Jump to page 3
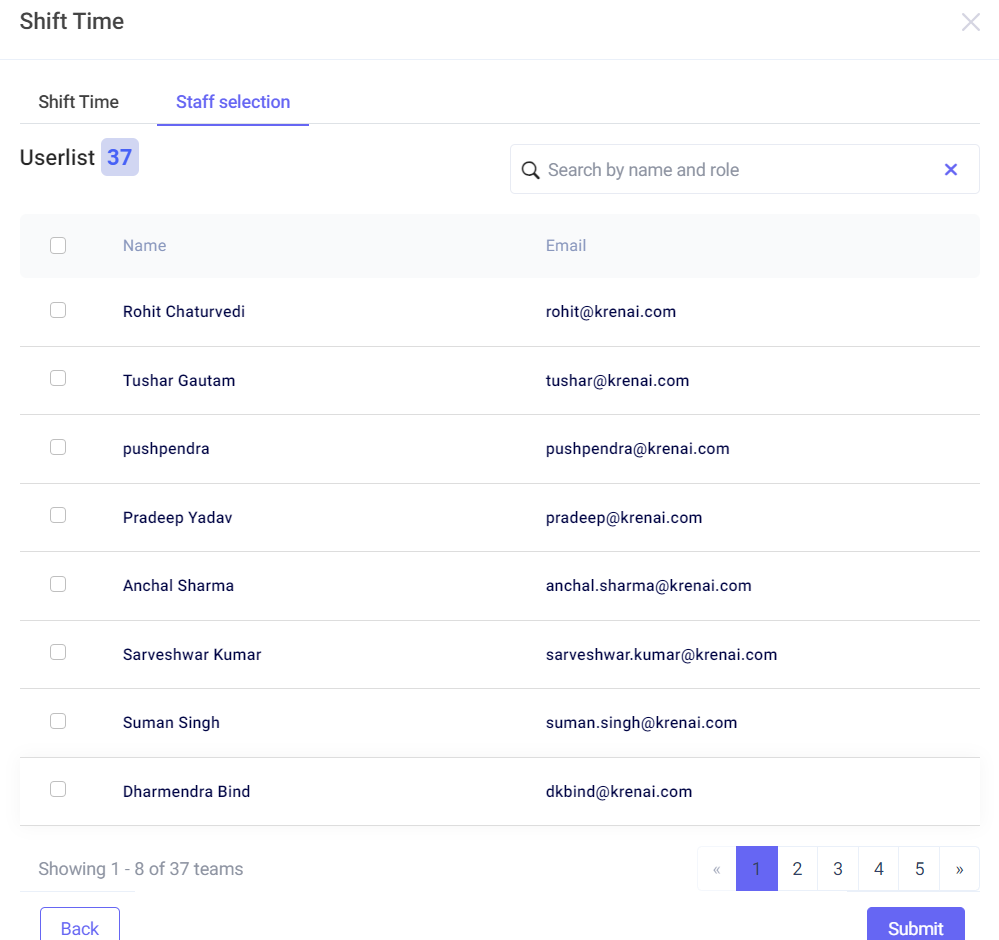999x940 pixels. coord(838,869)
